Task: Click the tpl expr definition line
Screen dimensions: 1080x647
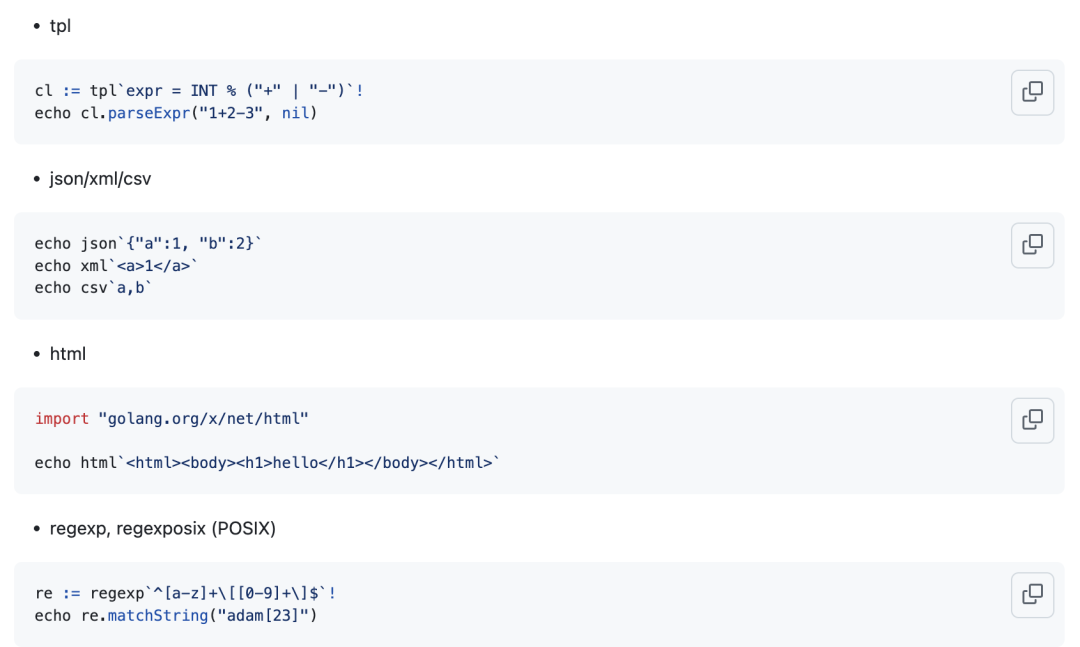Action: pyautogui.click(x=199, y=91)
